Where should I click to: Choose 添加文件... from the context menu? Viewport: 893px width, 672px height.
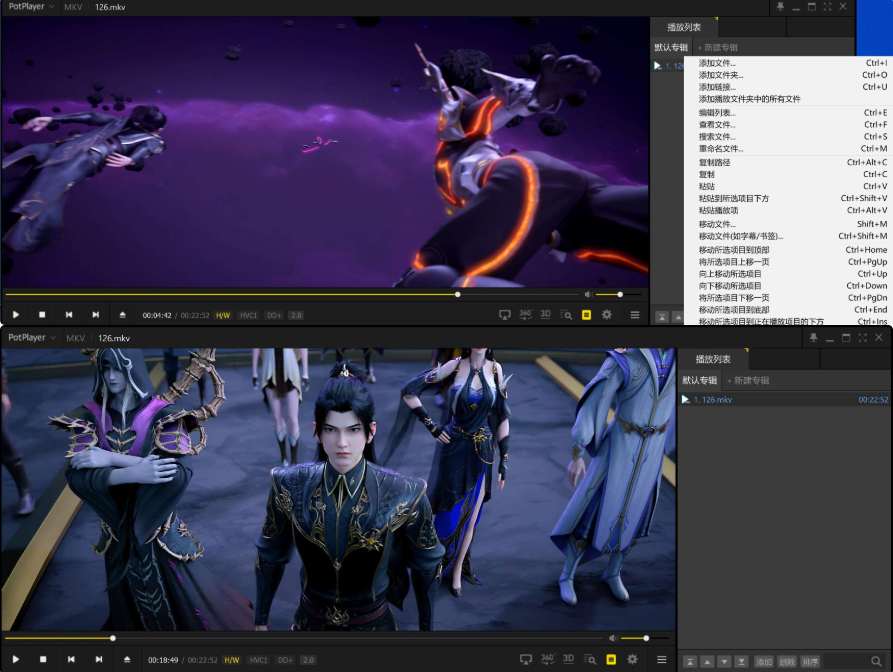pos(717,63)
